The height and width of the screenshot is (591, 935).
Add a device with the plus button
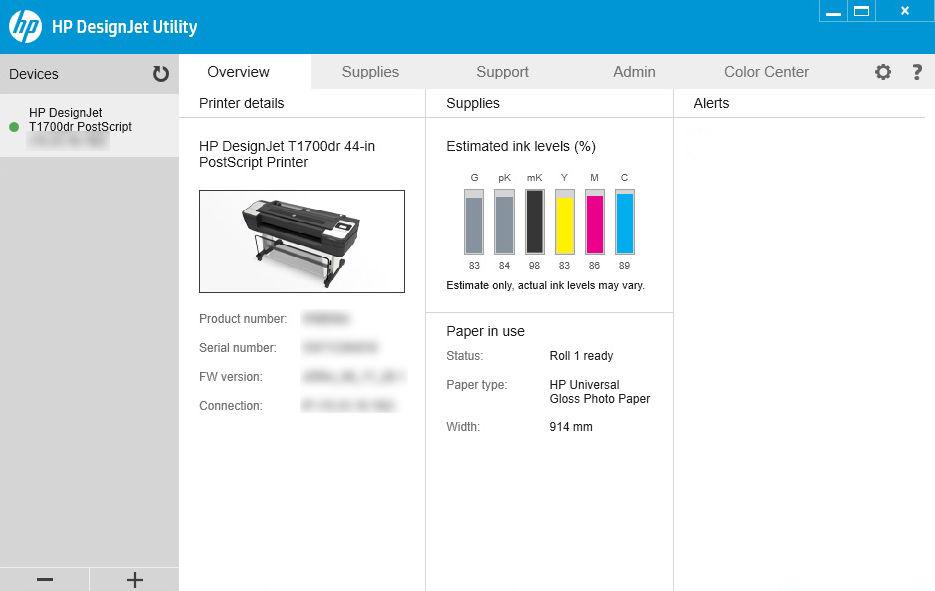pyautogui.click(x=135, y=579)
